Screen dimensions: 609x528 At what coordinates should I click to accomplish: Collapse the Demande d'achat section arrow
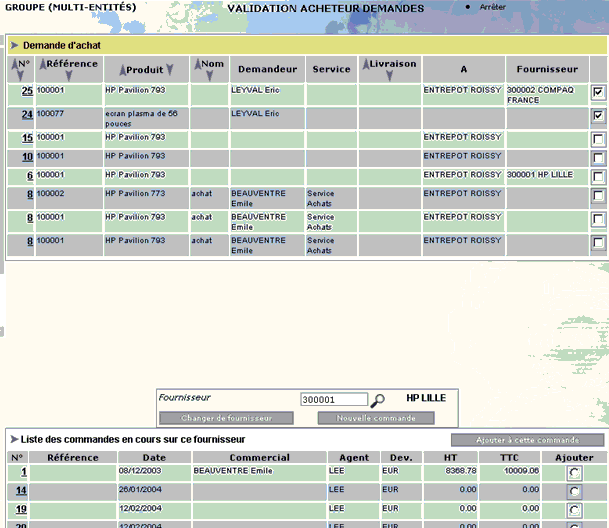point(14,45)
